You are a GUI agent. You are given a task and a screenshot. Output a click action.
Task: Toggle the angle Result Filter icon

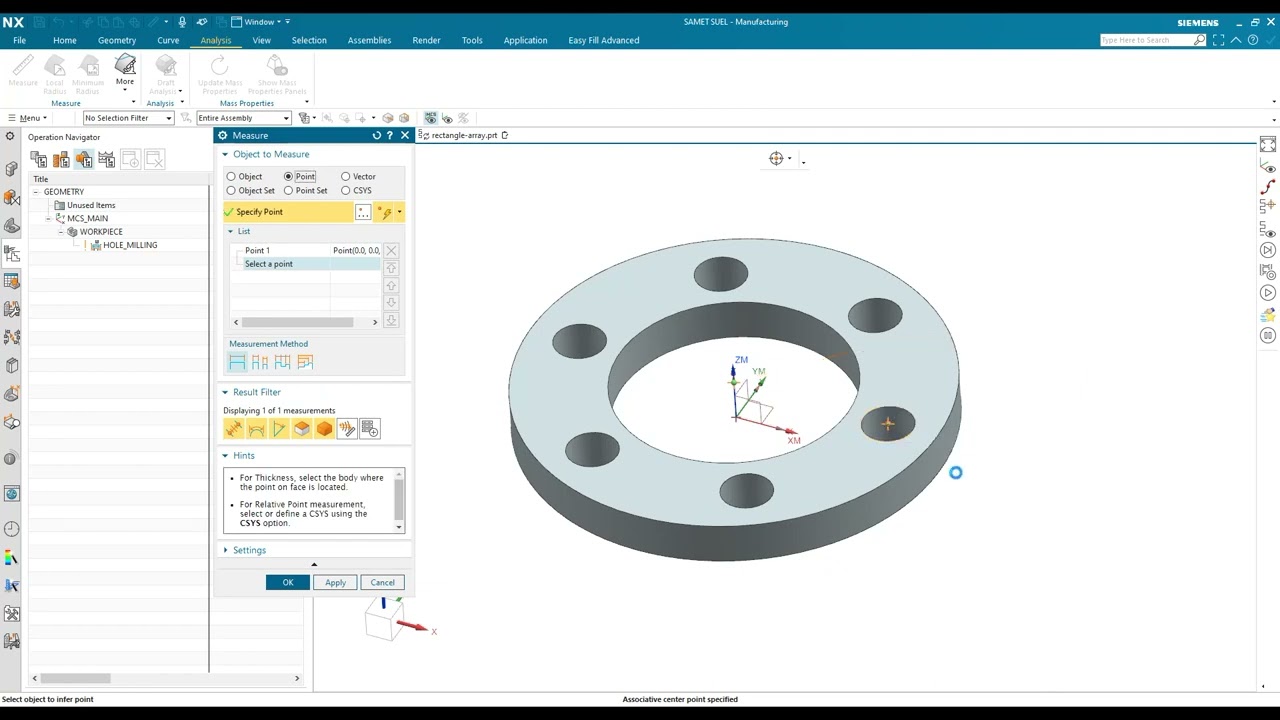click(x=279, y=429)
